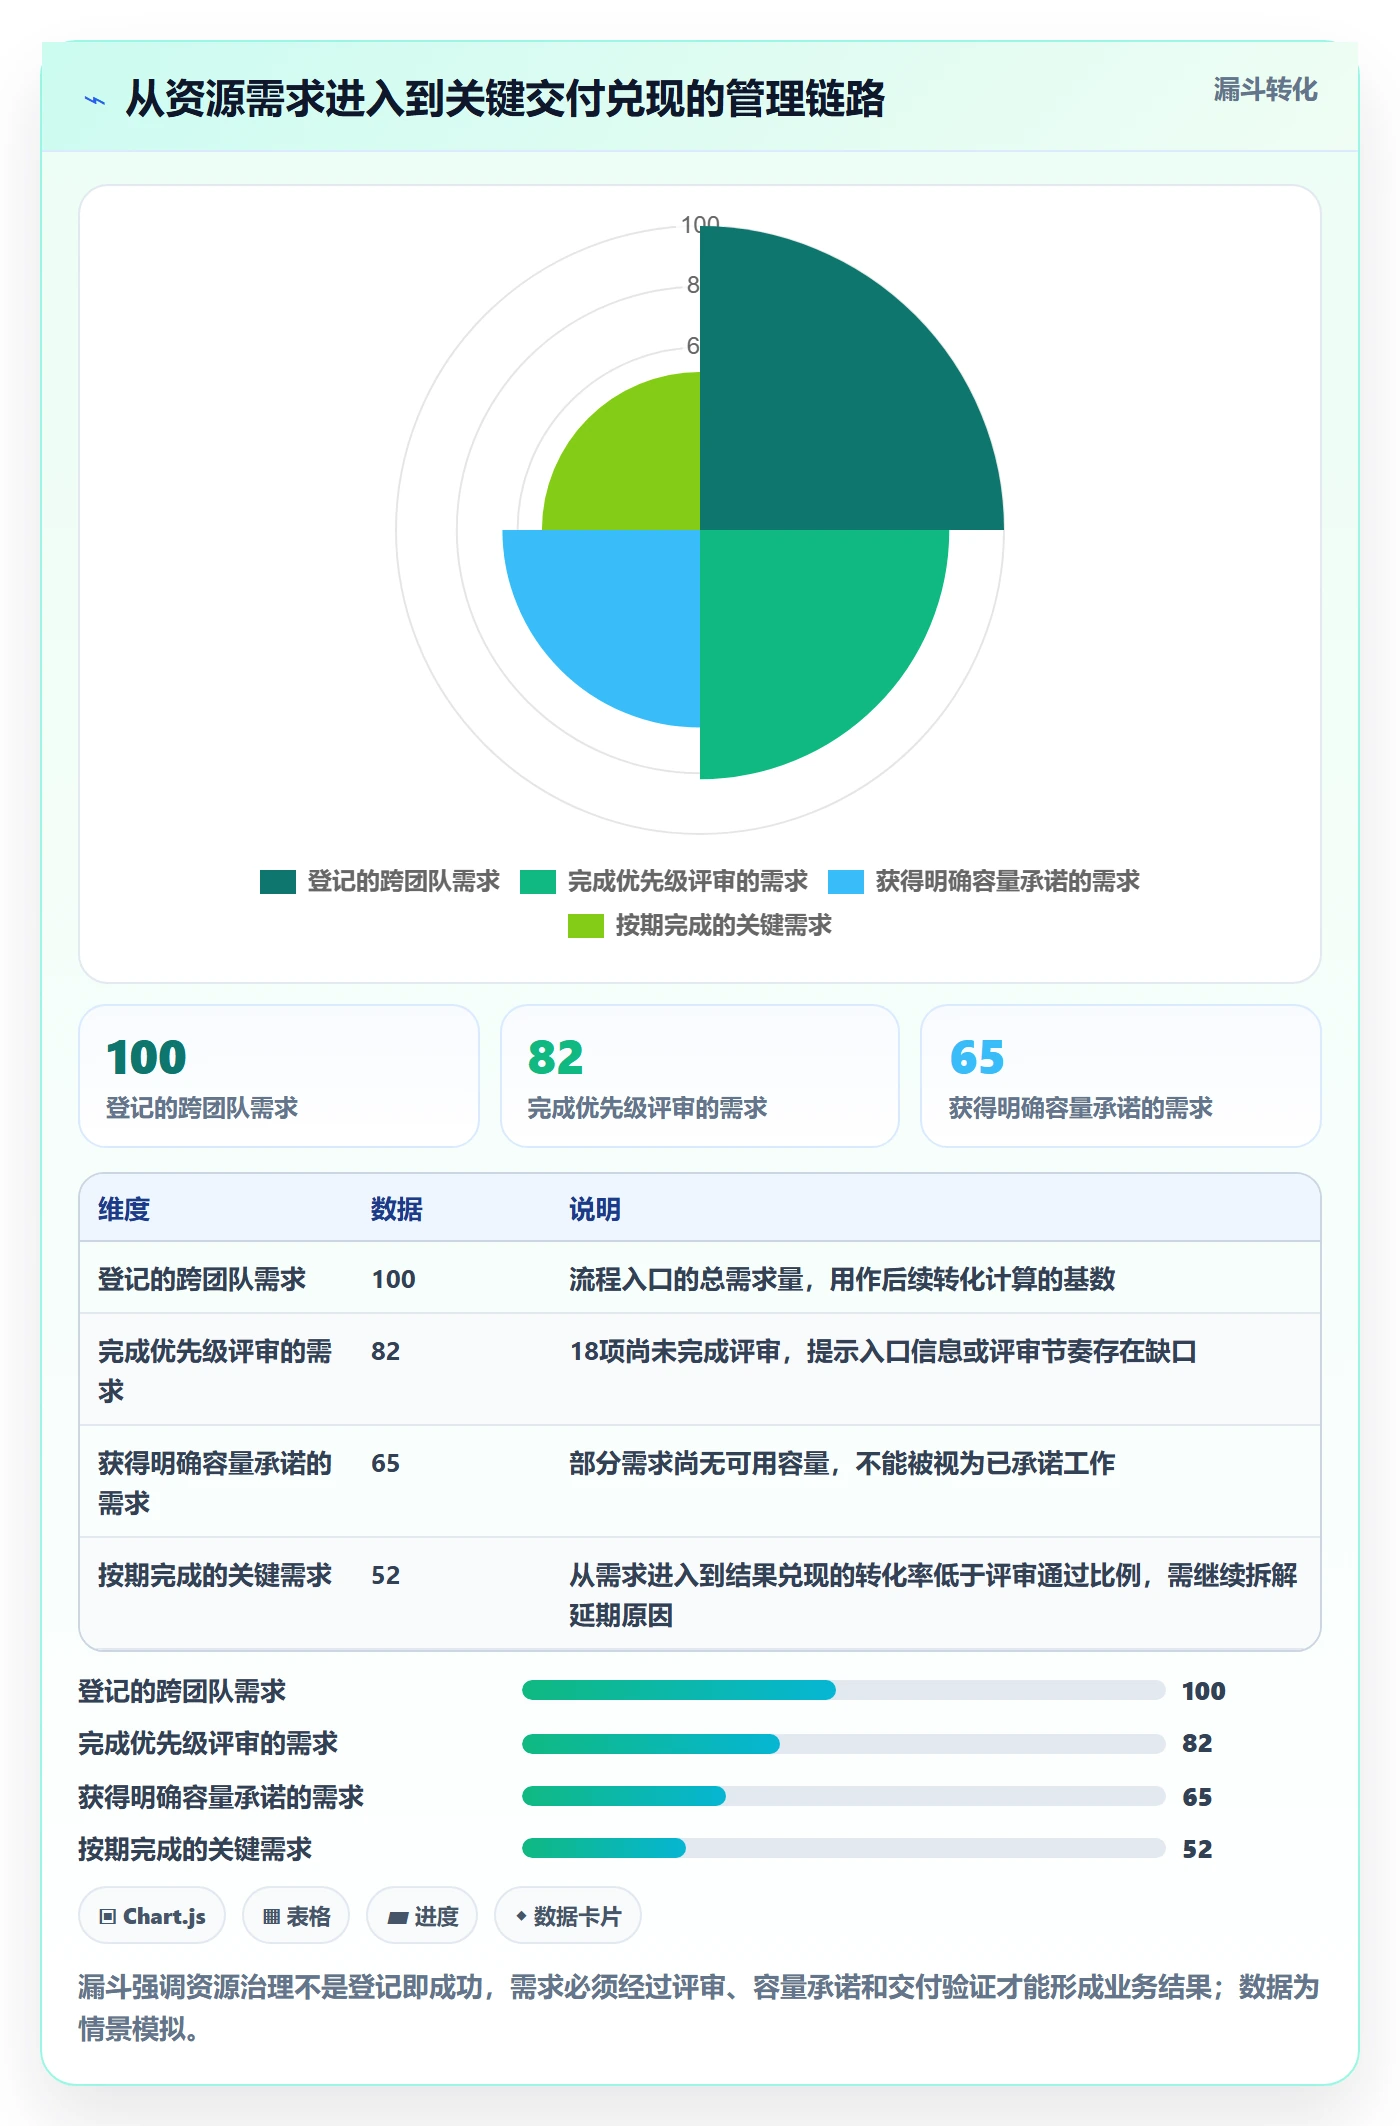Click the 维度 column header

click(124, 1209)
